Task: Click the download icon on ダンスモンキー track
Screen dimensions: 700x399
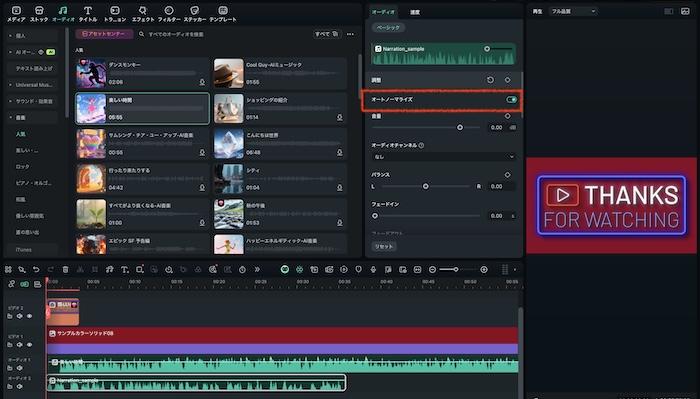Action: (202, 82)
